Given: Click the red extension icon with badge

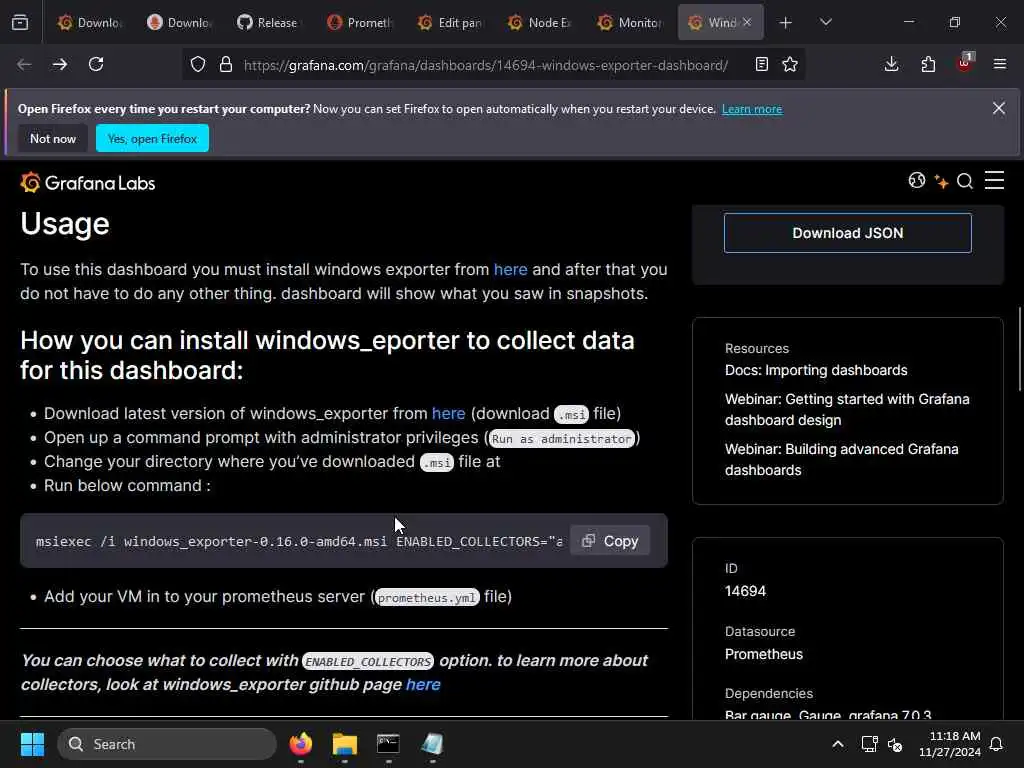Looking at the screenshot, I should click(965, 63).
